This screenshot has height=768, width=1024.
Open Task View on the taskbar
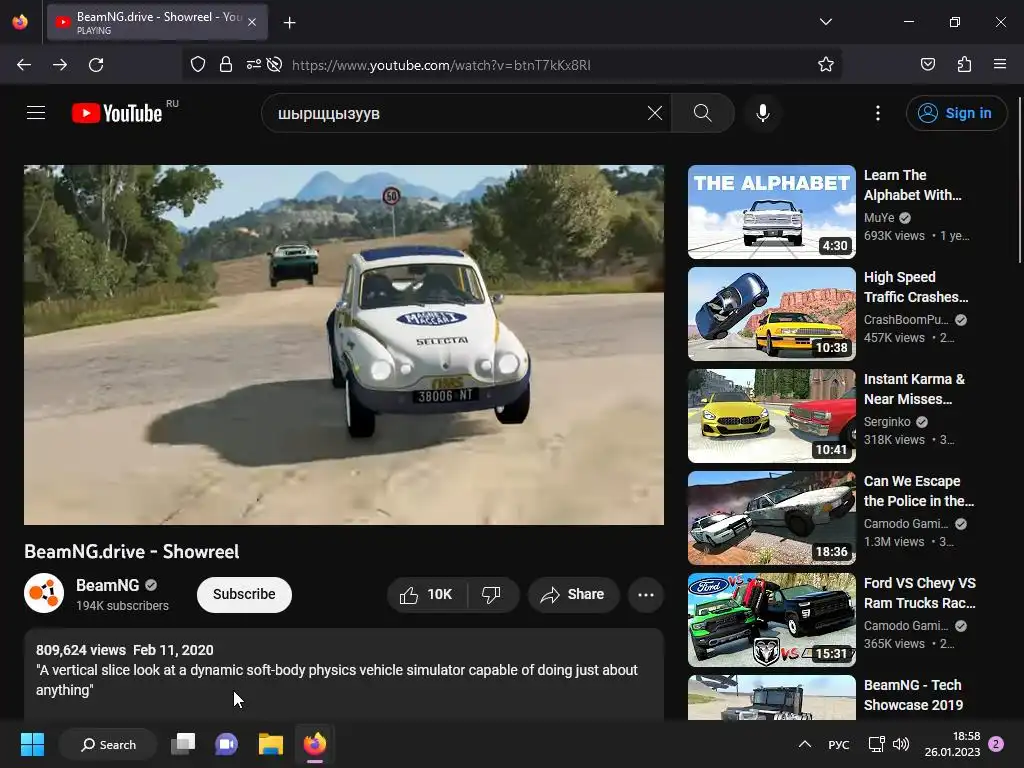pyautogui.click(x=183, y=744)
